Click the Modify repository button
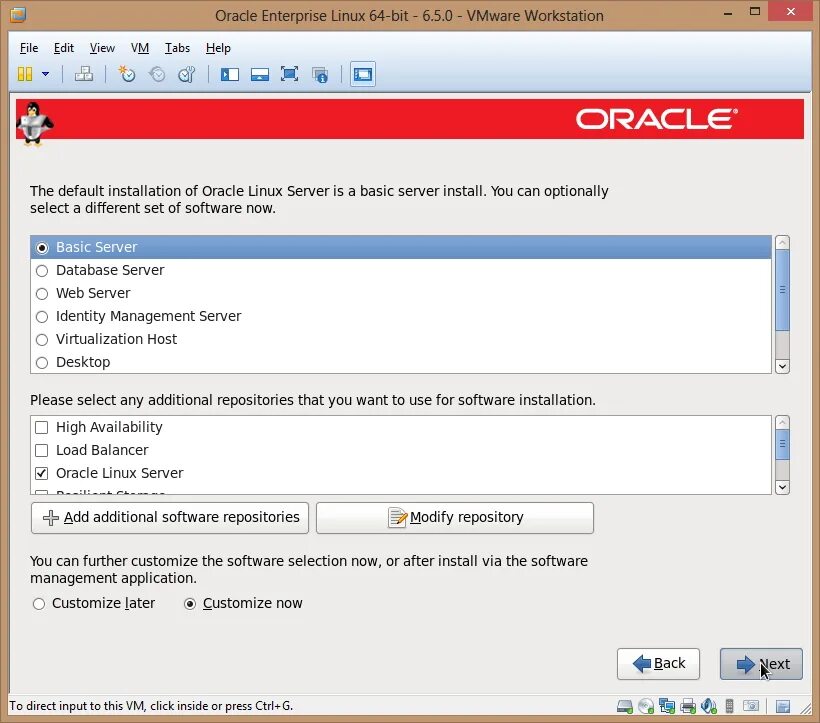 (454, 518)
